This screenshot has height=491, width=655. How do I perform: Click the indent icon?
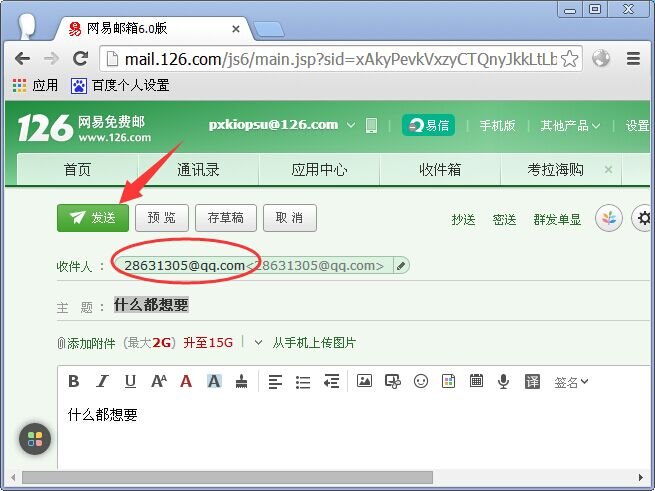(331, 382)
